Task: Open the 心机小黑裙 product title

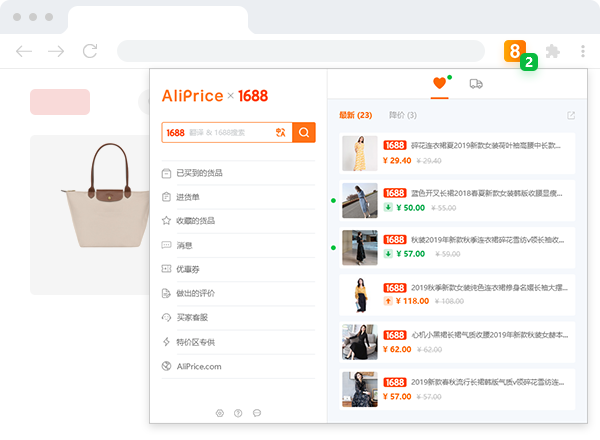Action: click(x=489, y=335)
